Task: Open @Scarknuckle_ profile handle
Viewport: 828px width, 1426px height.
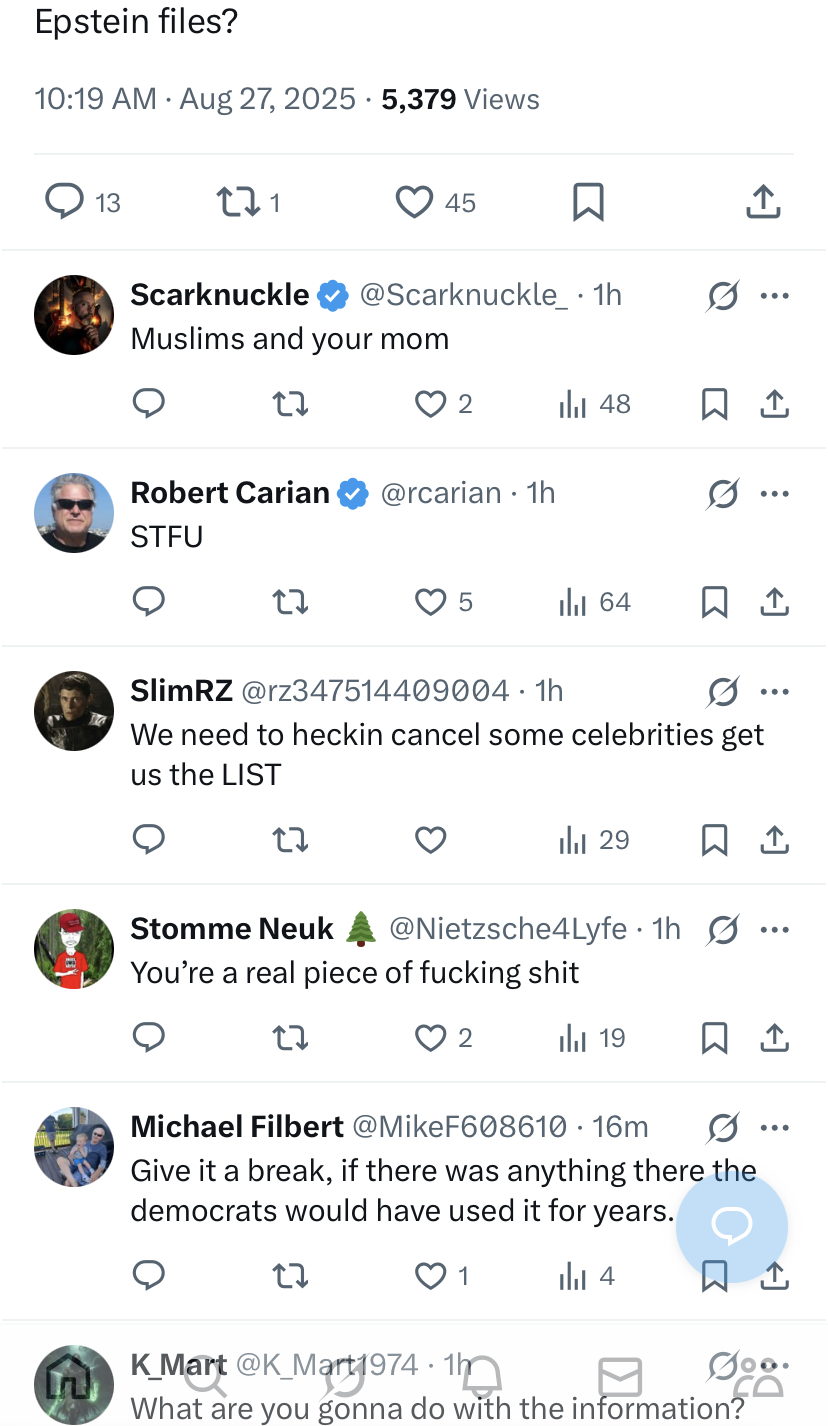Action: 463,295
